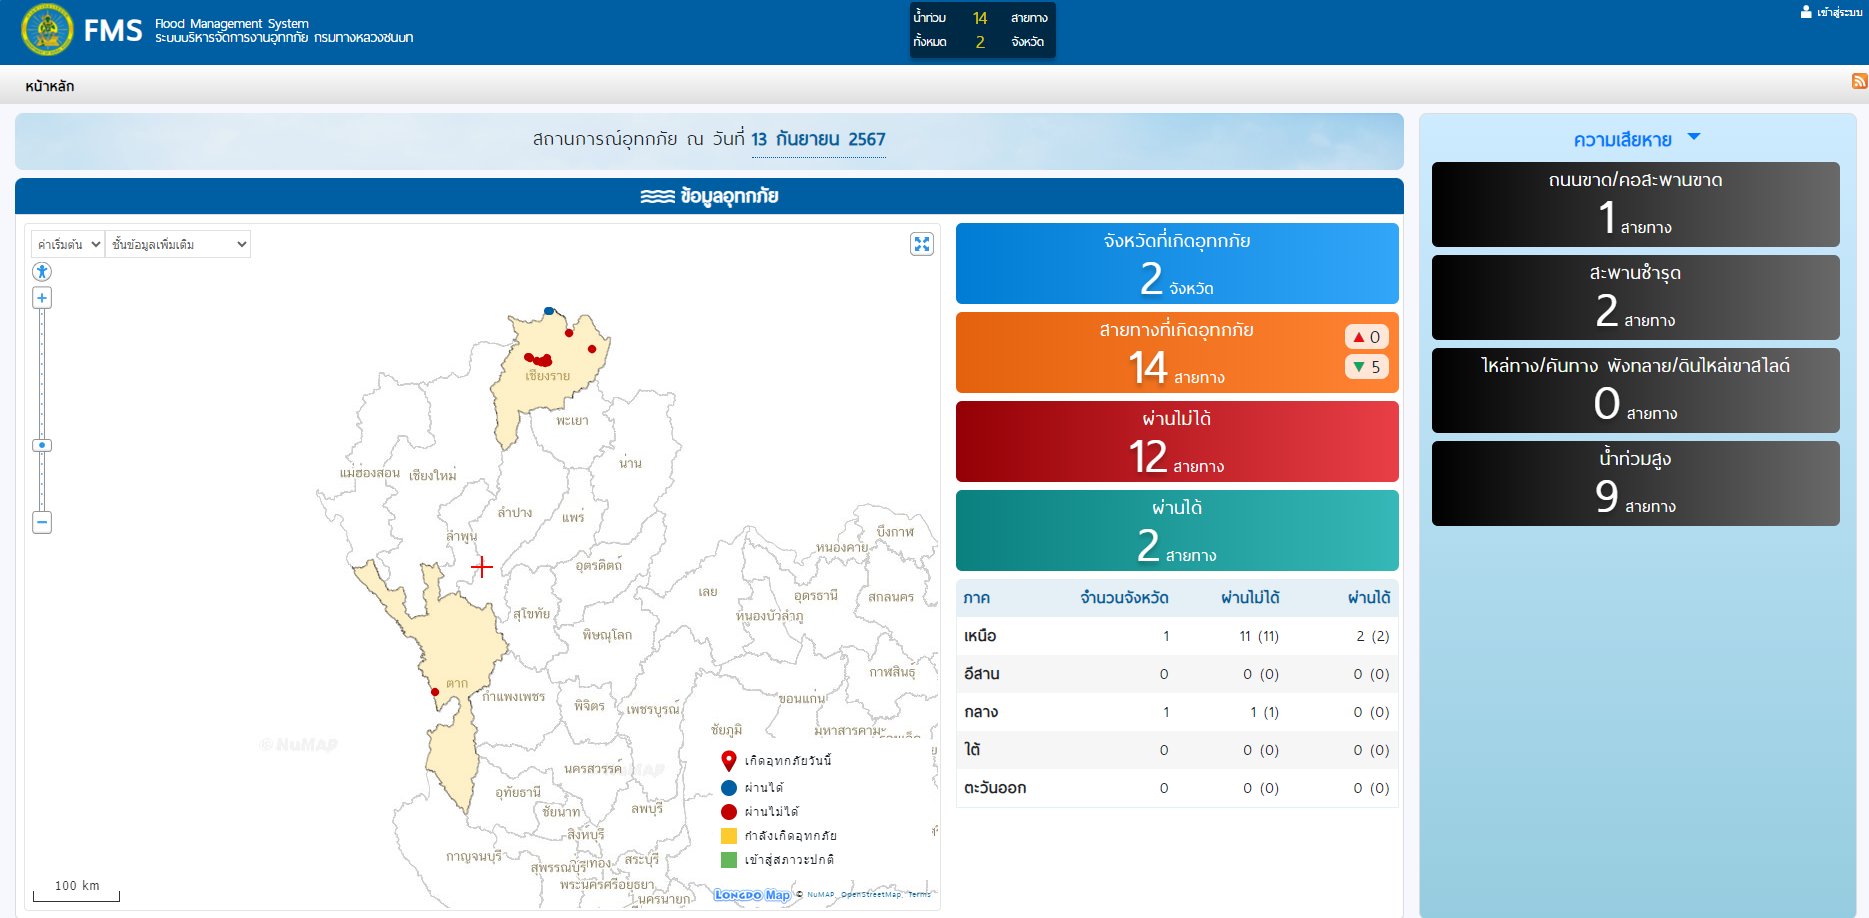Expand map to fullscreen
Screen dimensions: 1869x918
click(922, 244)
